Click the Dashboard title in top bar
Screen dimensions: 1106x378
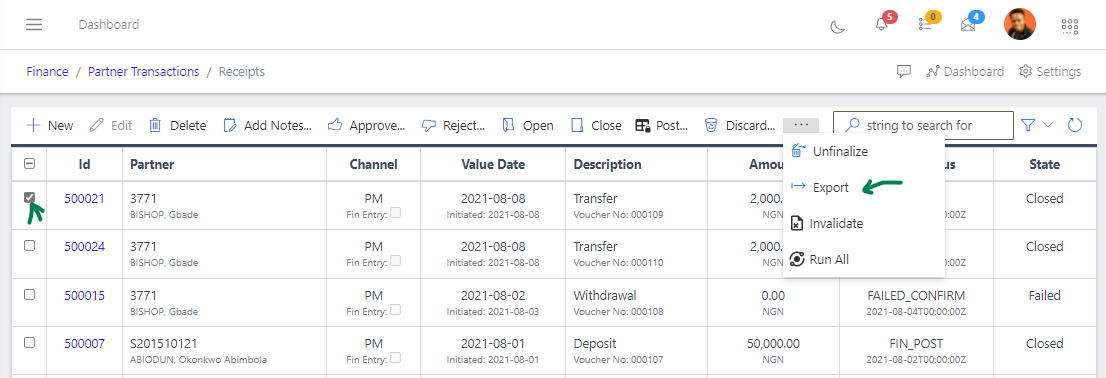[x=109, y=25]
